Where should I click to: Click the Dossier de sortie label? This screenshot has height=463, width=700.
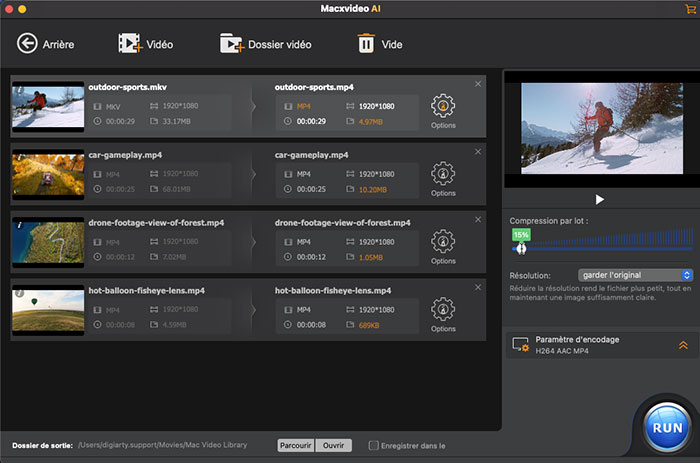coord(42,445)
